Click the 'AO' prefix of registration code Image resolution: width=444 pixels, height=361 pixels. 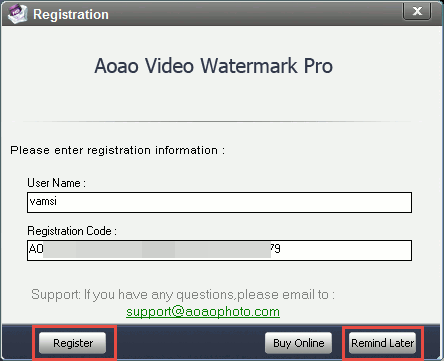pyautogui.click(x=36, y=249)
